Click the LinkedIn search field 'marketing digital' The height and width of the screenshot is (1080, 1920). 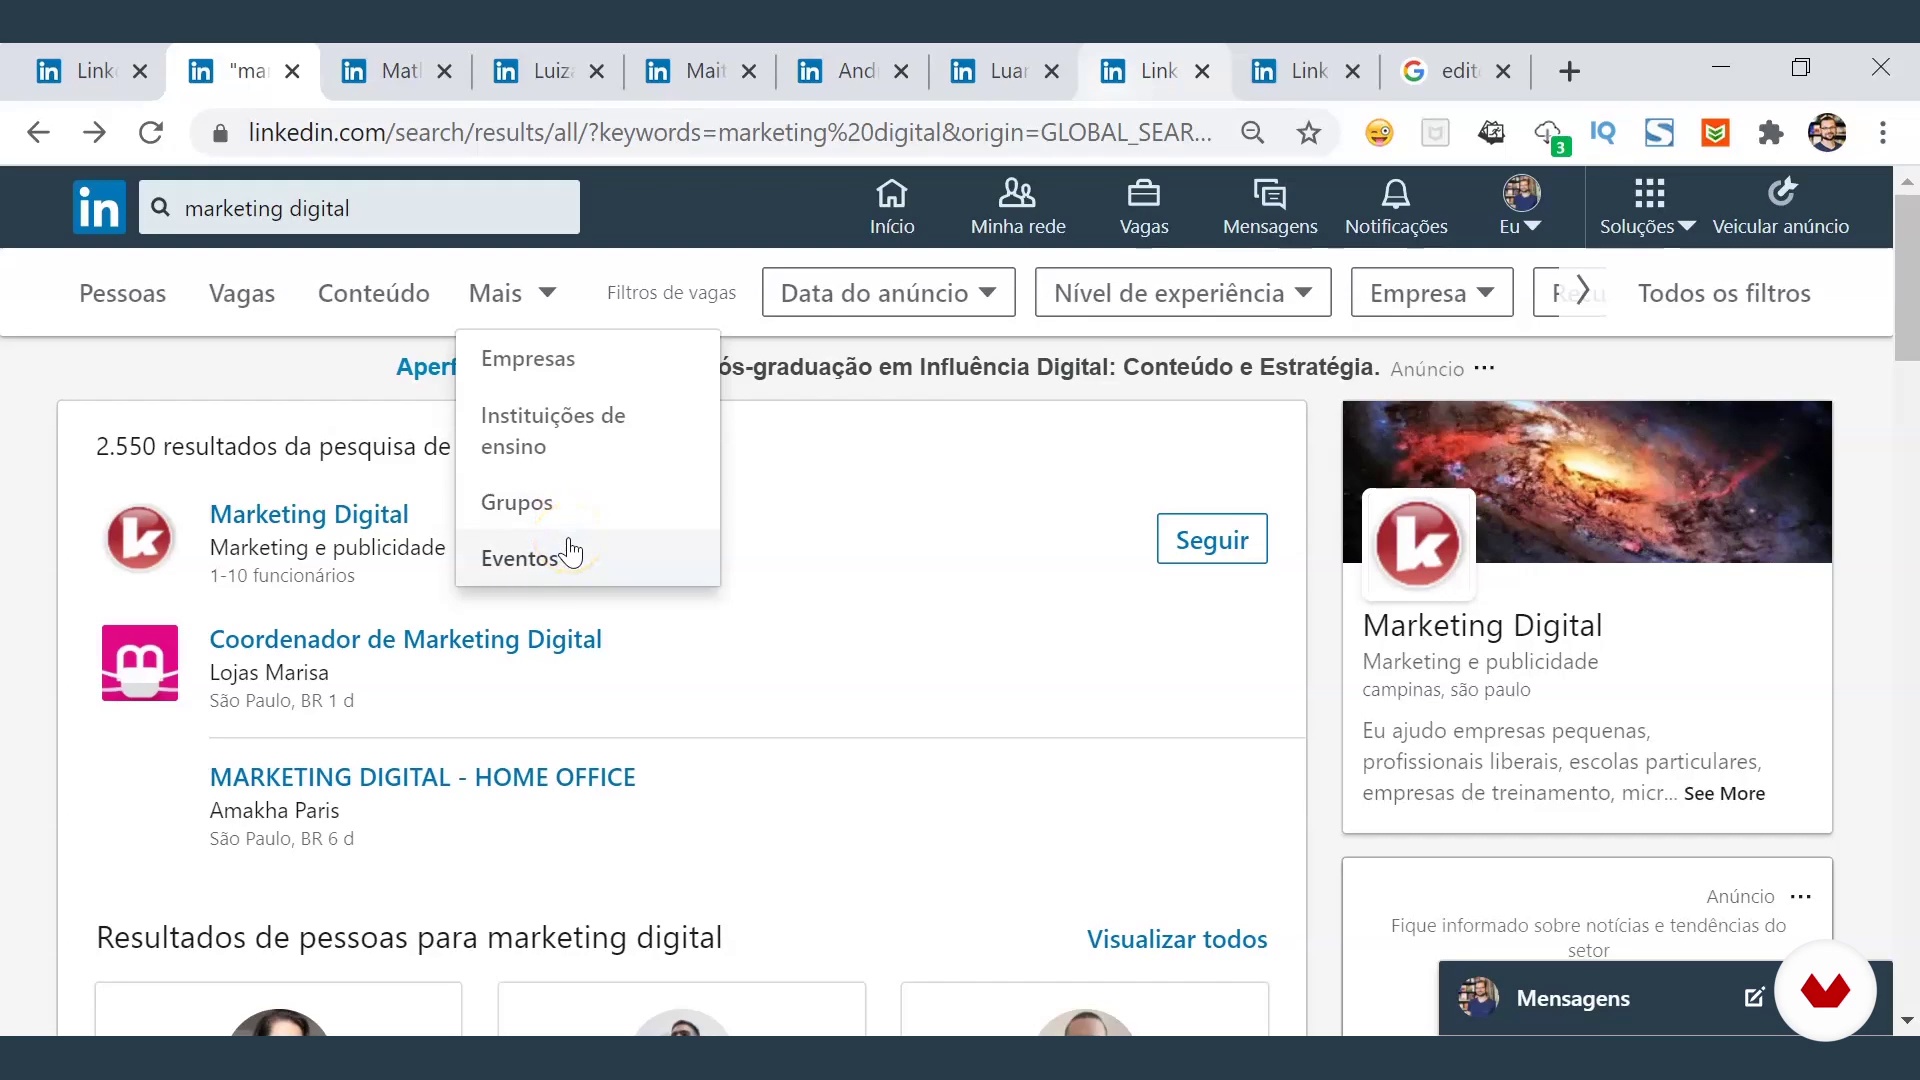click(x=359, y=208)
